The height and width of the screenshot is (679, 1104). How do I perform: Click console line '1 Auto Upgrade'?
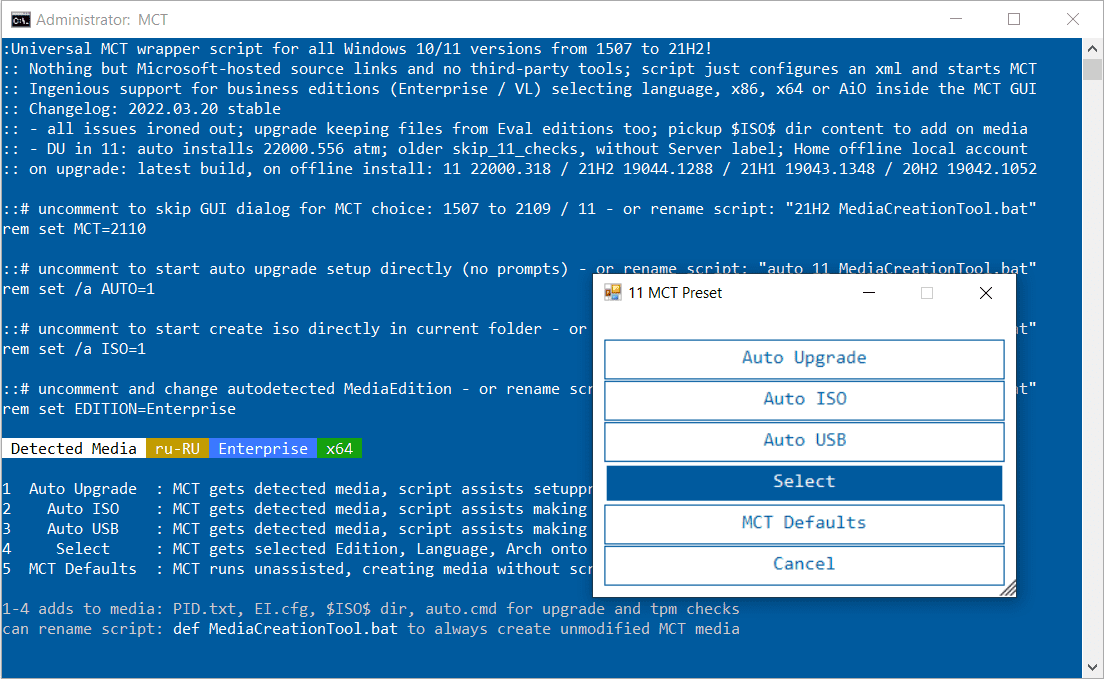[296, 489]
